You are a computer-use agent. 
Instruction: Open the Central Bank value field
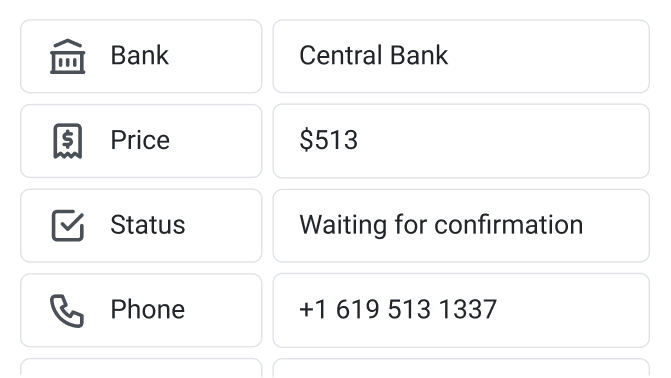(x=461, y=56)
